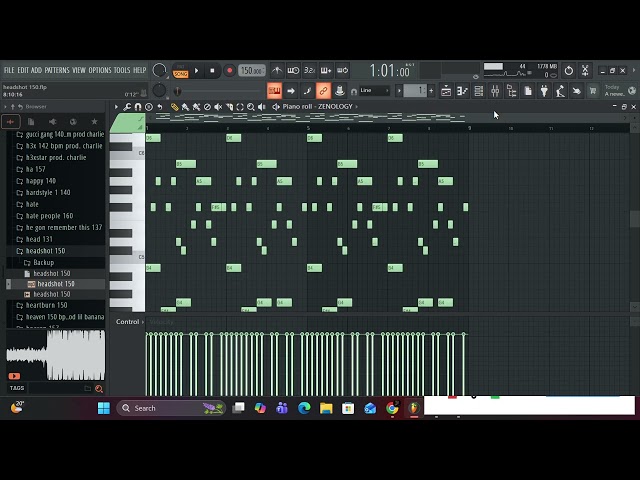Viewport: 640px width, 480px height.
Task: Open the Channel rack
Action: click(x=479, y=91)
